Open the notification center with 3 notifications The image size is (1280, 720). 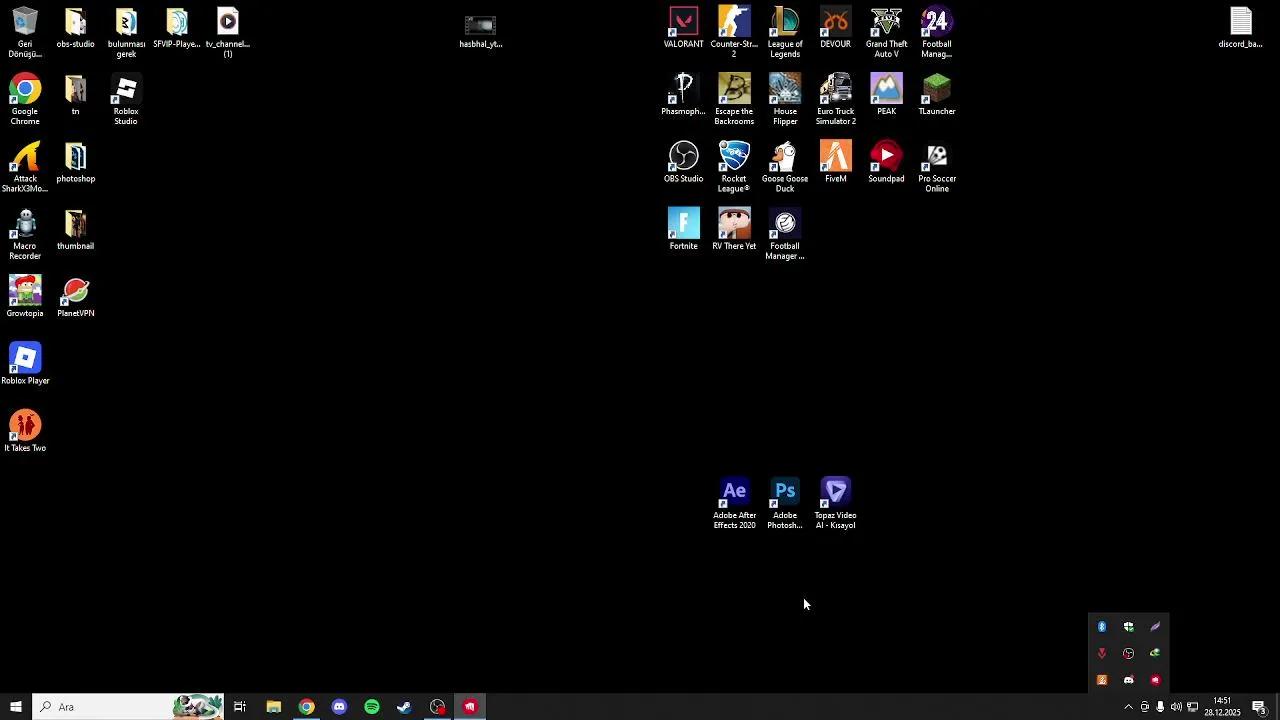1259,707
